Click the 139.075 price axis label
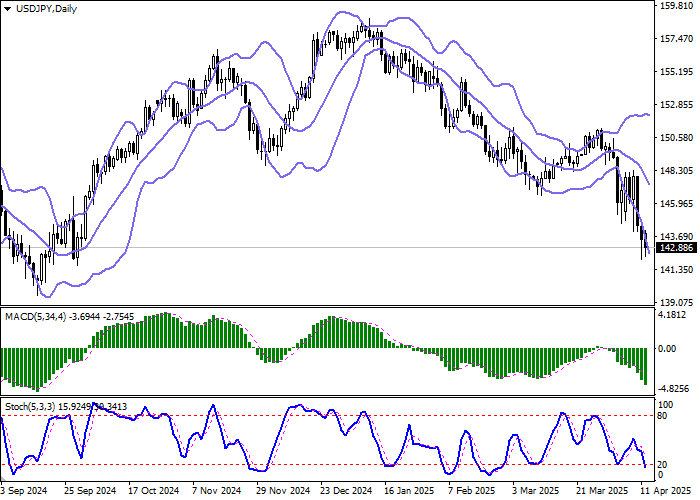The height and width of the screenshot is (500, 700). 677,303
